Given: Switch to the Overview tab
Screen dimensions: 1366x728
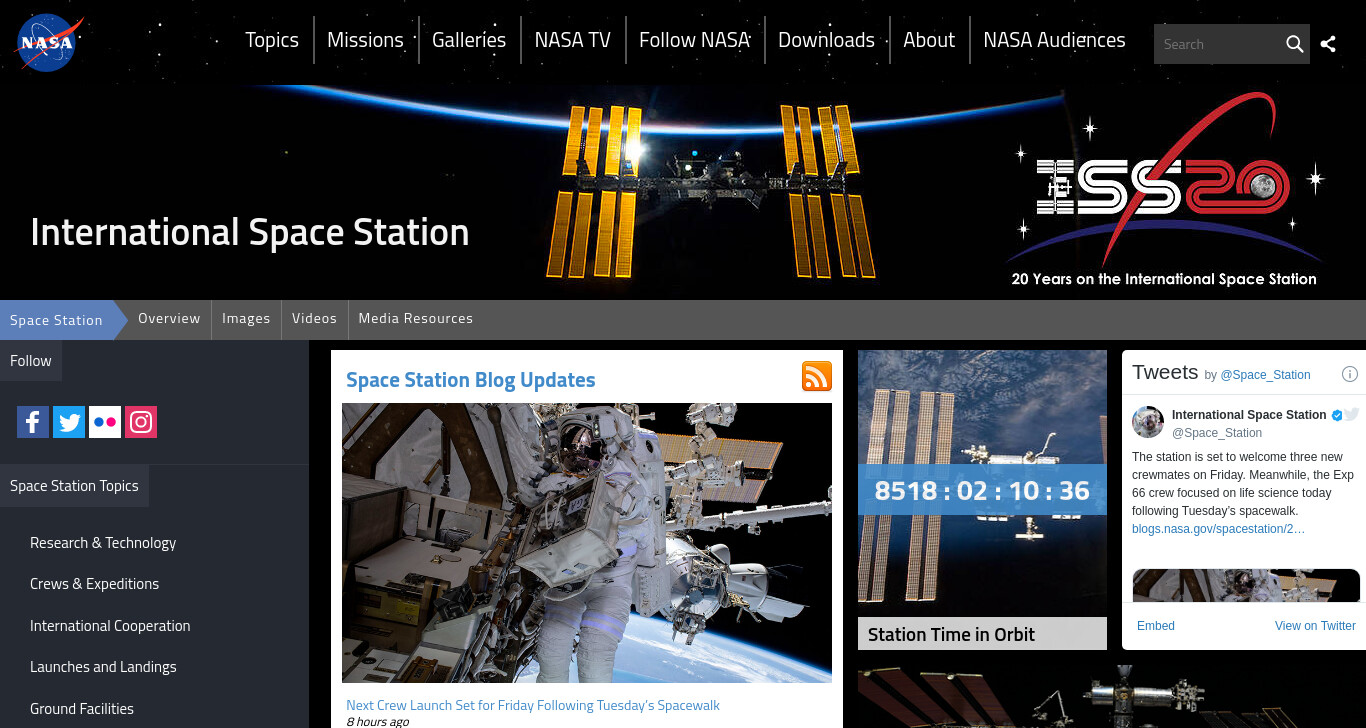Looking at the screenshot, I should [x=169, y=318].
